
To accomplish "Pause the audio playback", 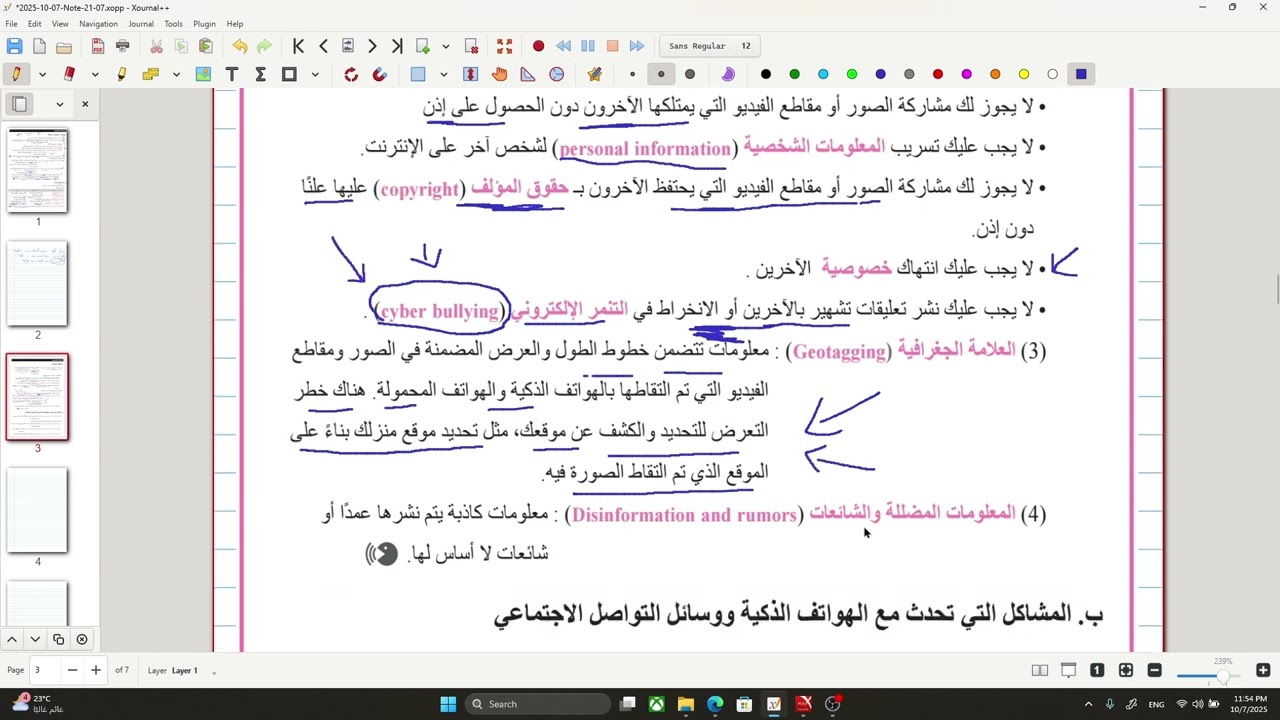I will pyautogui.click(x=588, y=46).
